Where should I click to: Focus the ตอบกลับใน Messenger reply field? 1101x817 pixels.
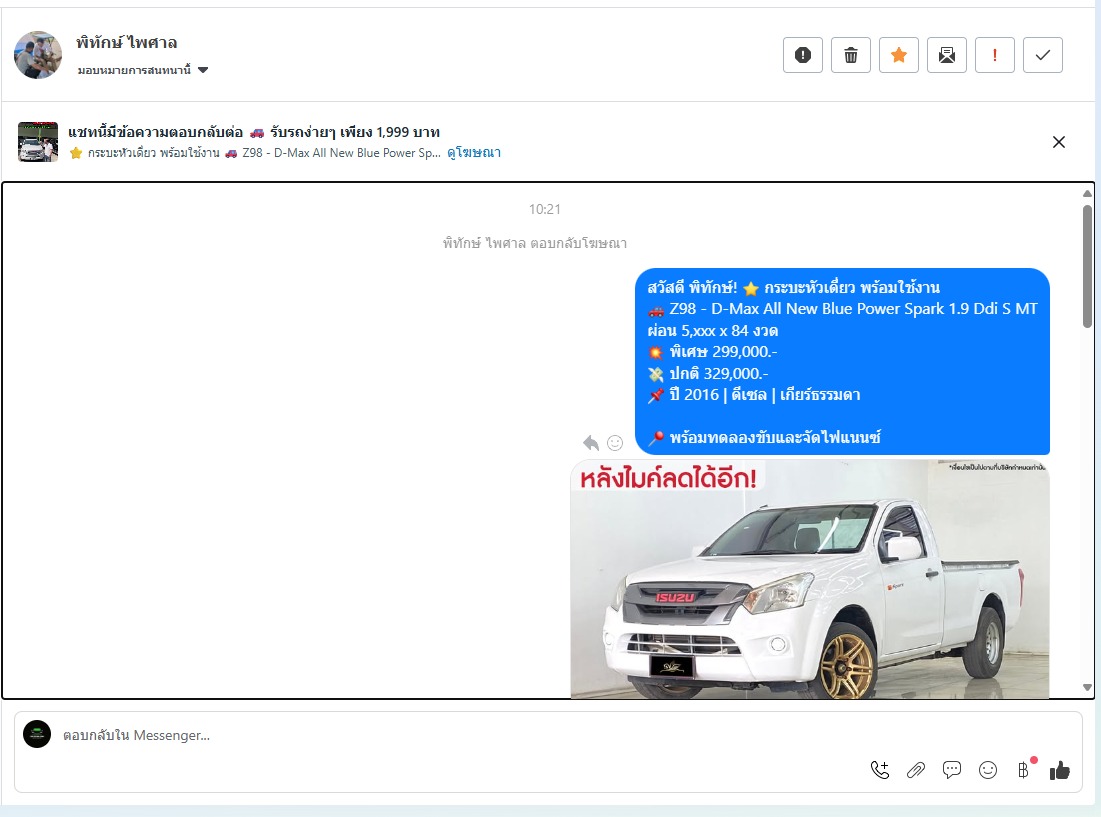coord(449,735)
